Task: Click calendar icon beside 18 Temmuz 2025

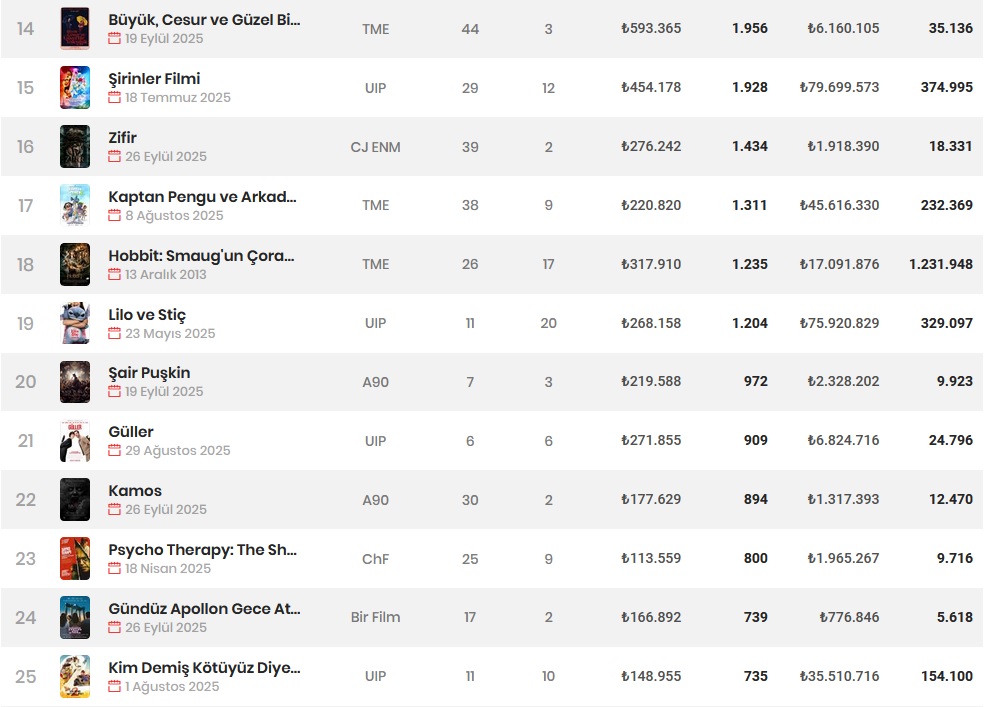Action: tap(115, 98)
